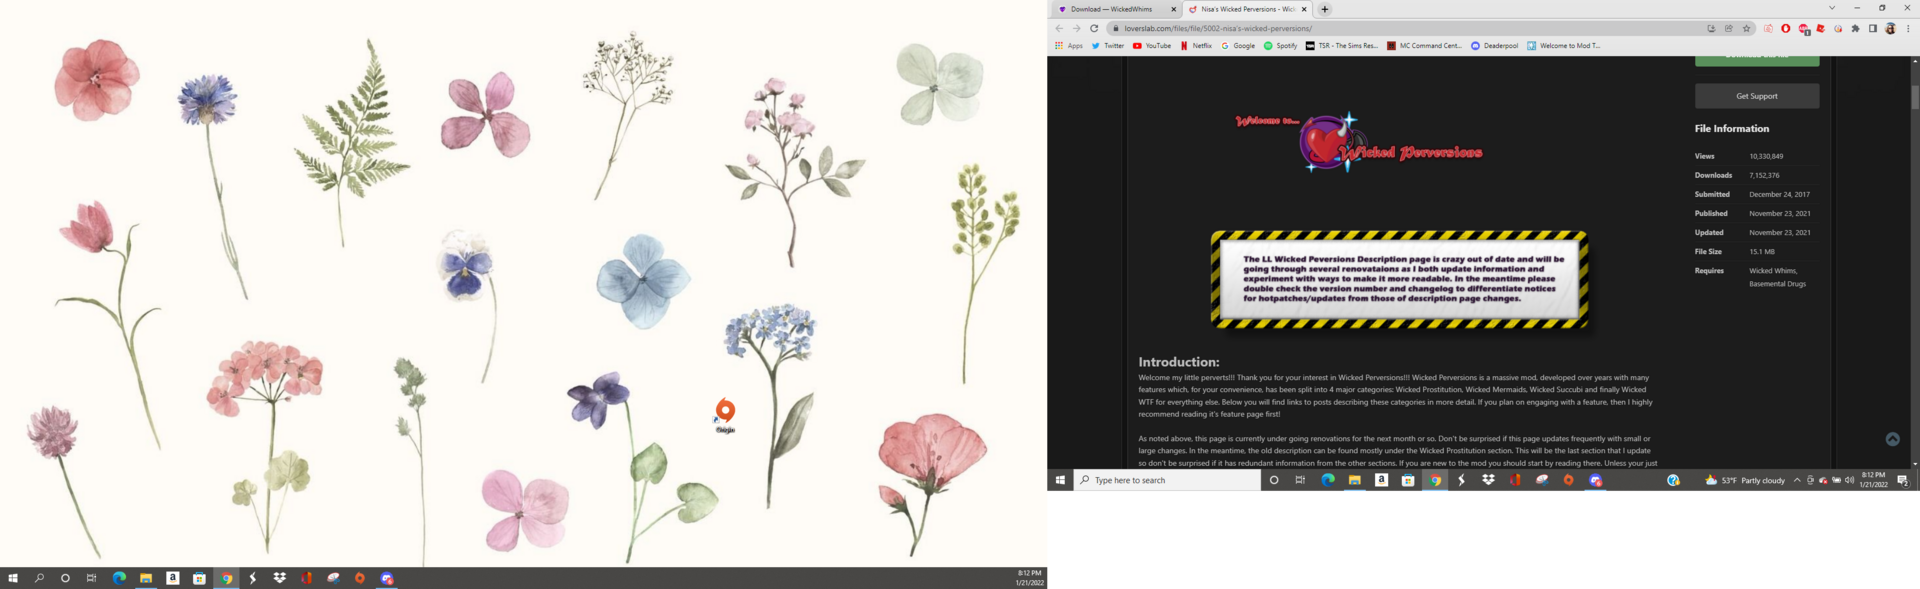Image resolution: width=1920 pixels, height=589 pixels.
Task: Switch to the Download — WickedWhims tab
Action: 1115,9
